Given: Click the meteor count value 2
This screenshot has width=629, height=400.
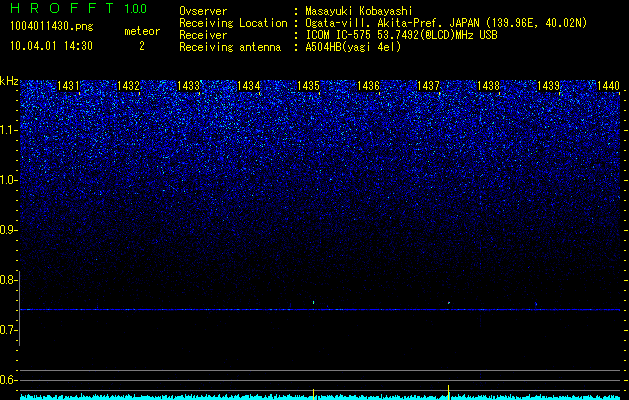Looking at the screenshot, I should (142, 46).
